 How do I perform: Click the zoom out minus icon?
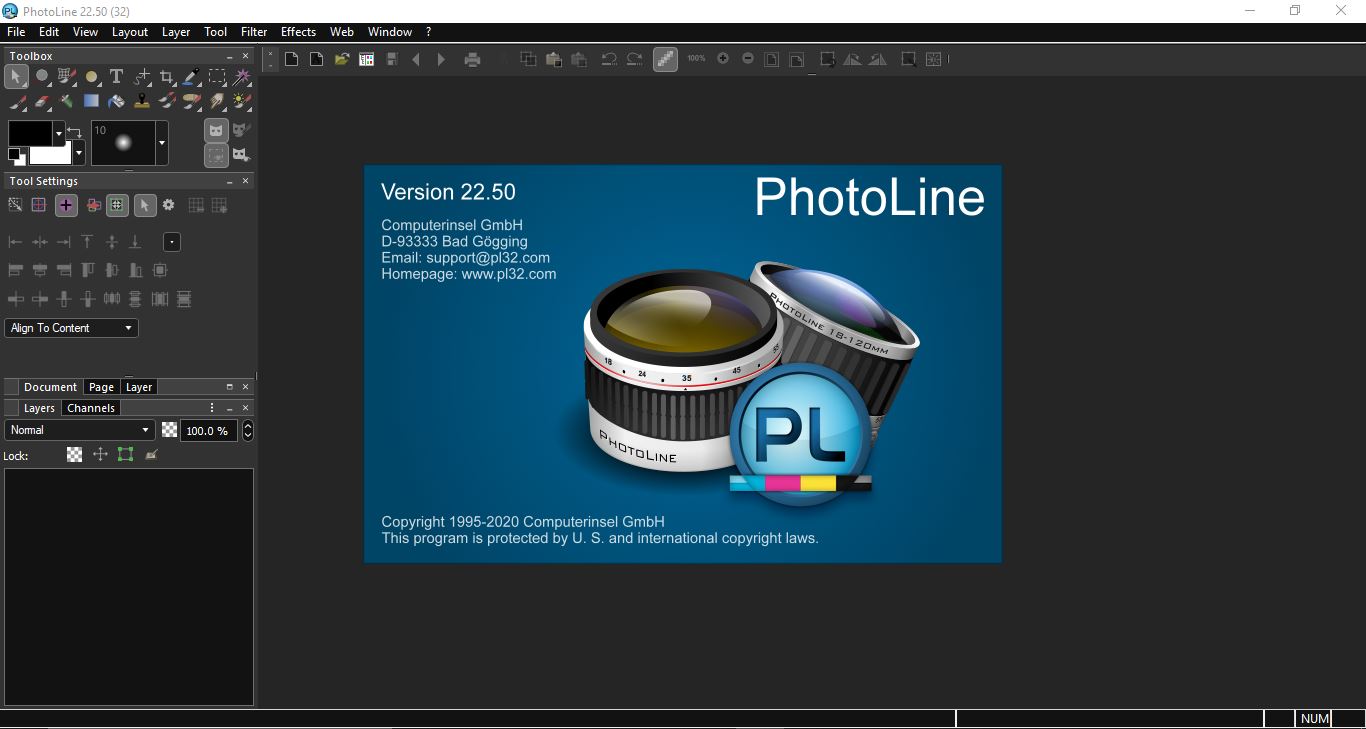pyautogui.click(x=748, y=59)
